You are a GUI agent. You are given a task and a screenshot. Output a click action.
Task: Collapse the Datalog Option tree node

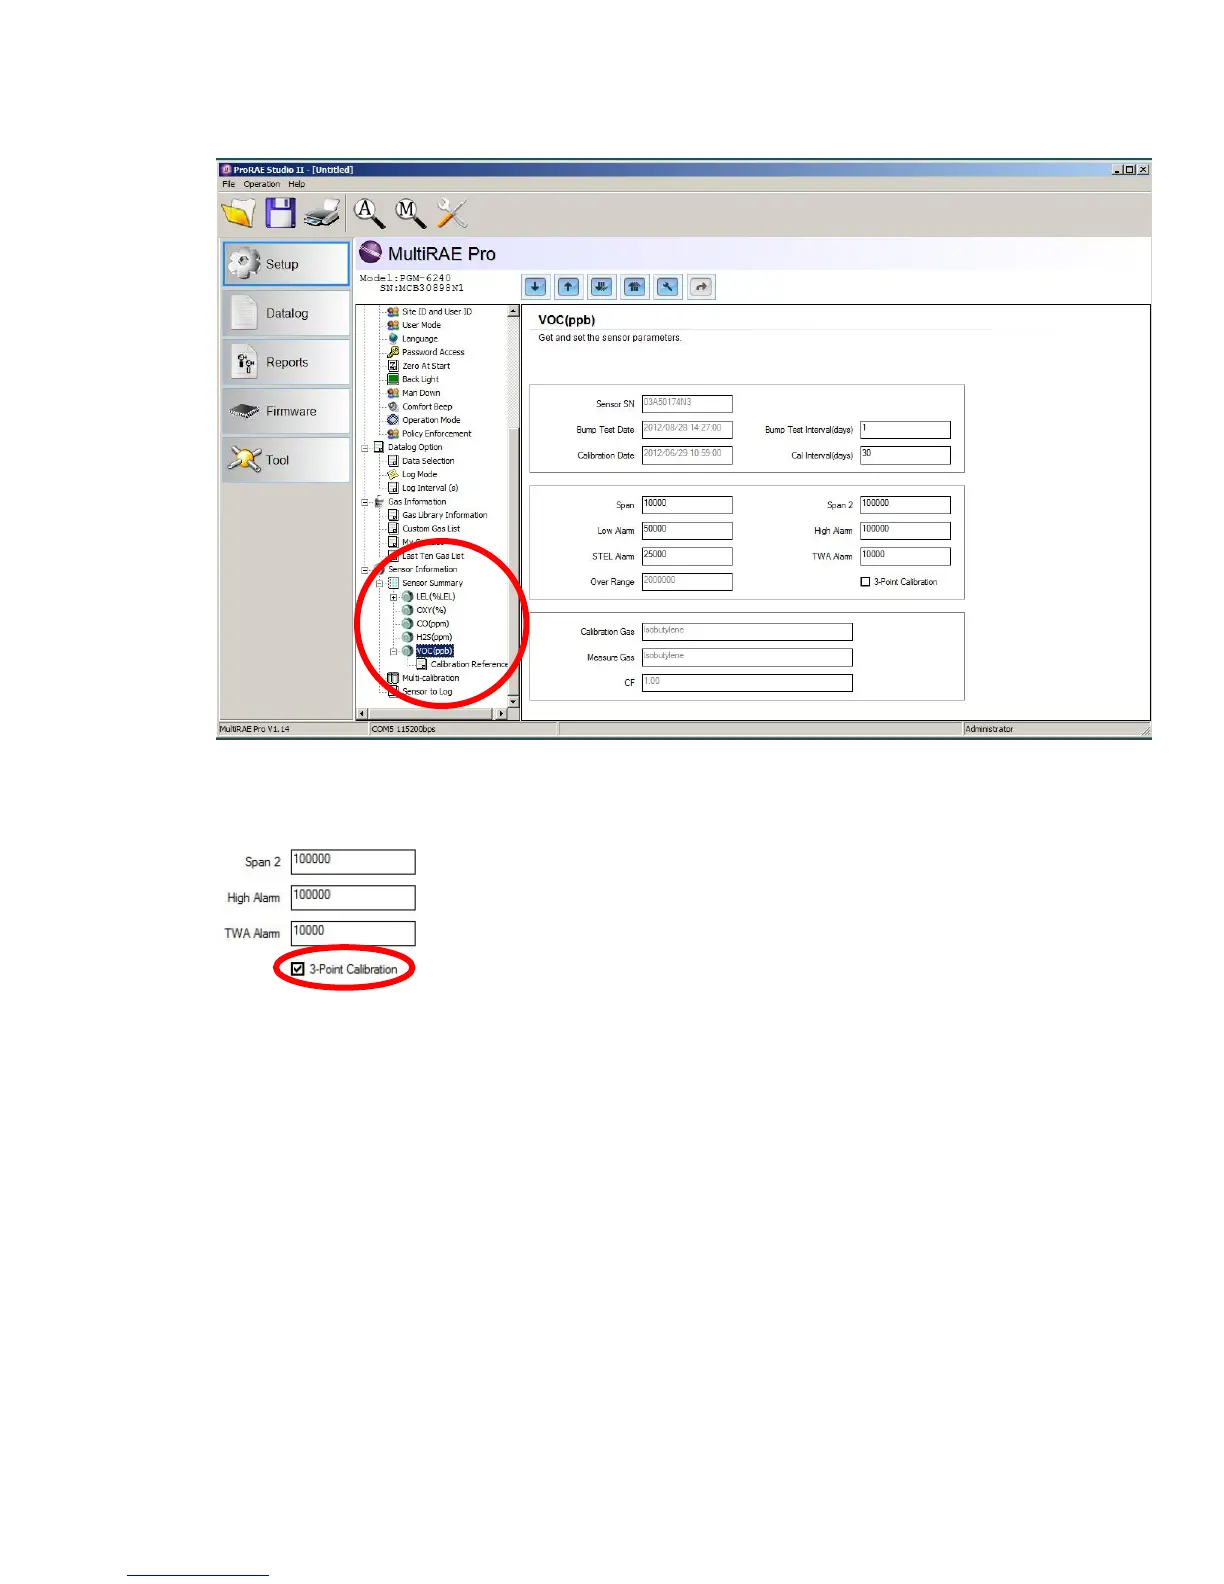[365, 448]
